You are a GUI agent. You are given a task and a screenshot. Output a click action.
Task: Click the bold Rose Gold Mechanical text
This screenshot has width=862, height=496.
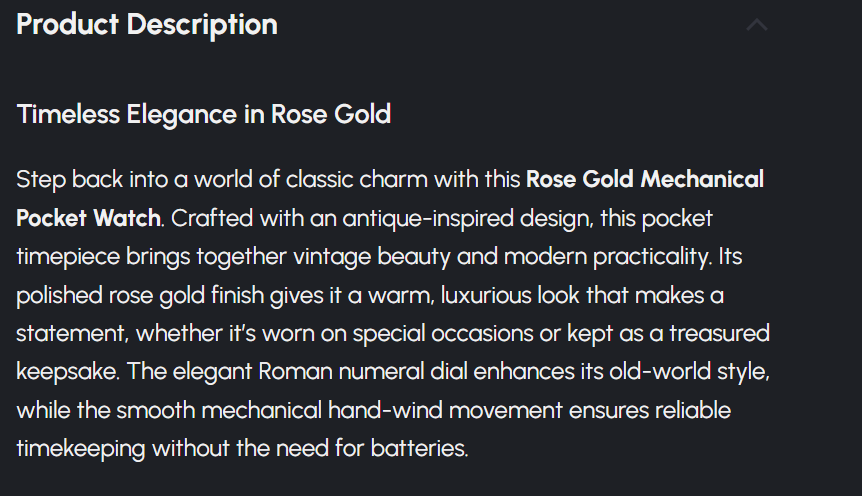pos(645,180)
